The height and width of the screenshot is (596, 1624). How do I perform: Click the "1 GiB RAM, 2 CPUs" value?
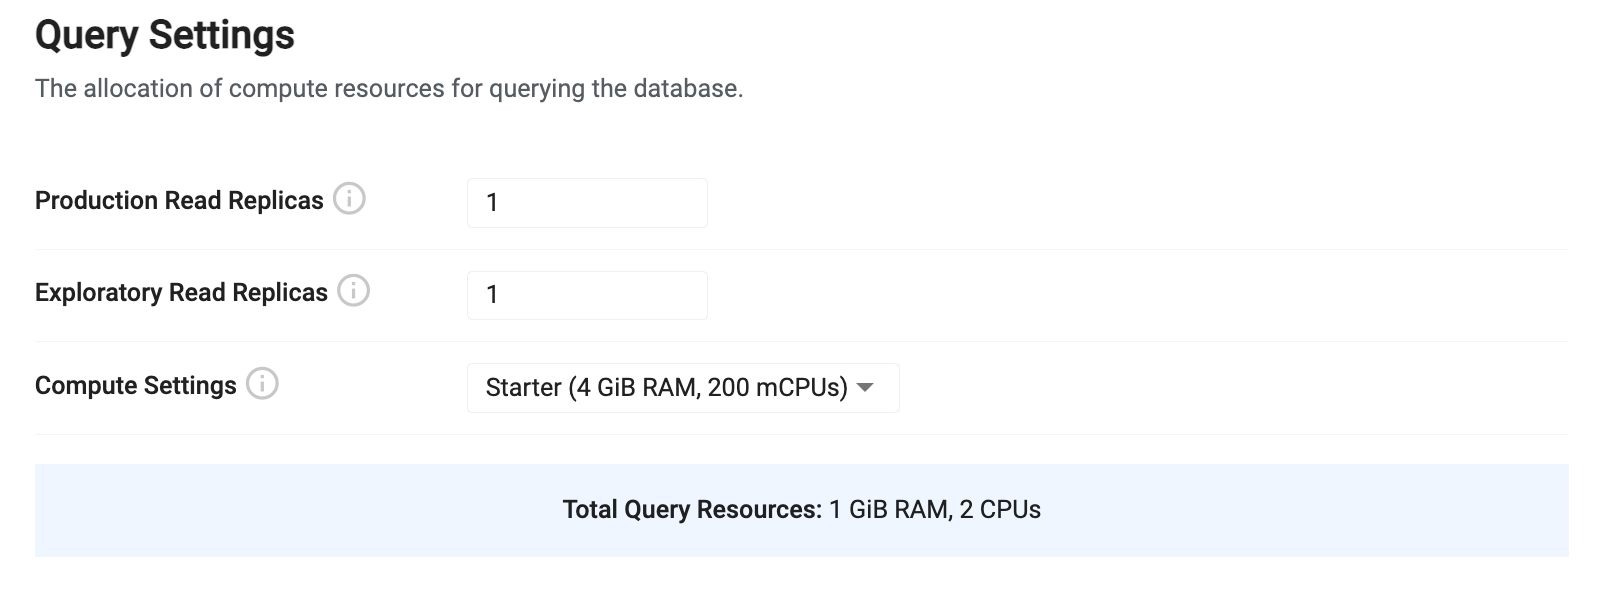[x=935, y=510]
